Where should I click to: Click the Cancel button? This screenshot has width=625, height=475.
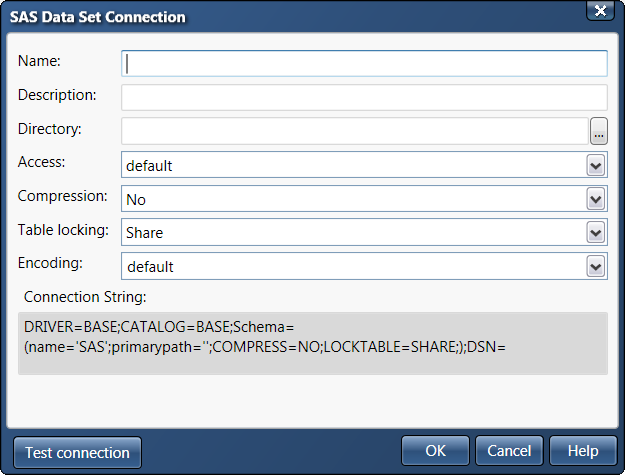pyautogui.click(x=509, y=452)
